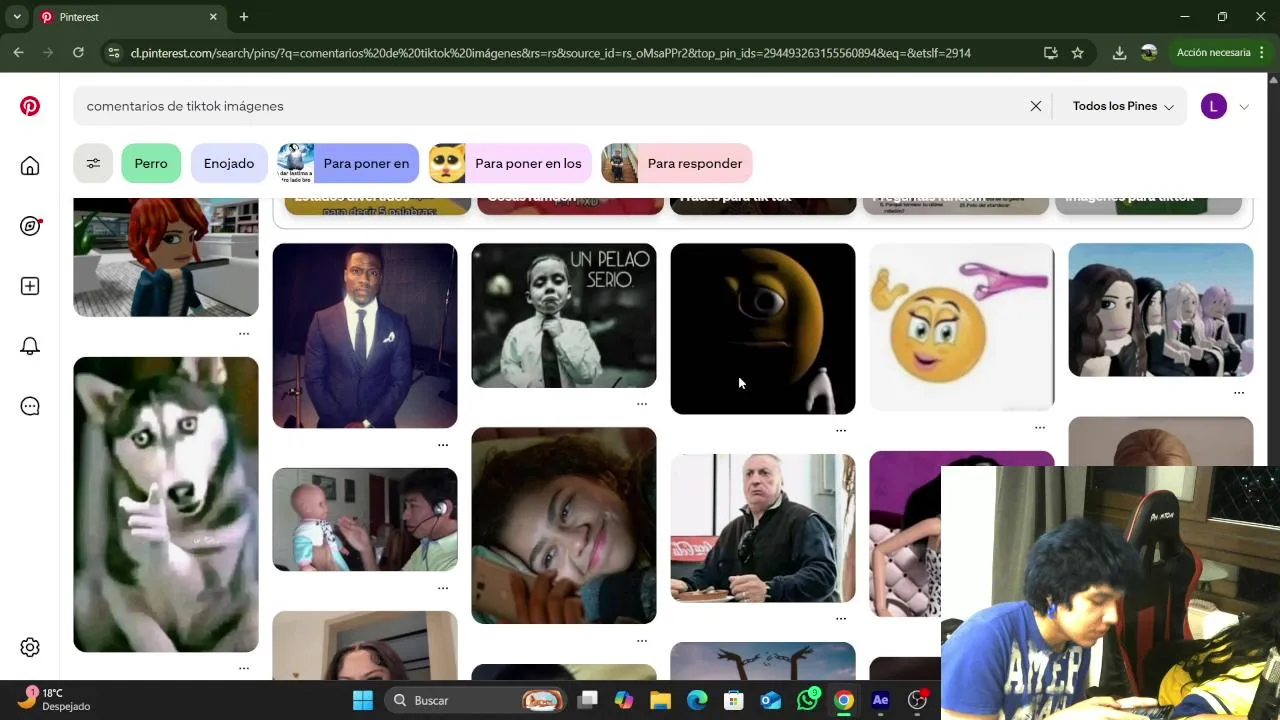Expand the account chevron next to the avatar
Image resolution: width=1280 pixels, height=720 pixels.
coord(1244,107)
